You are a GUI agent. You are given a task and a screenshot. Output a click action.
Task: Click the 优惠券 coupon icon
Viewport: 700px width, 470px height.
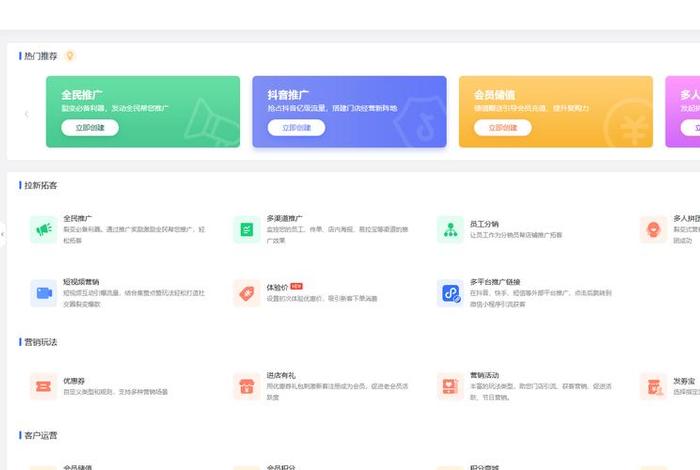click(x=43, y=387)
